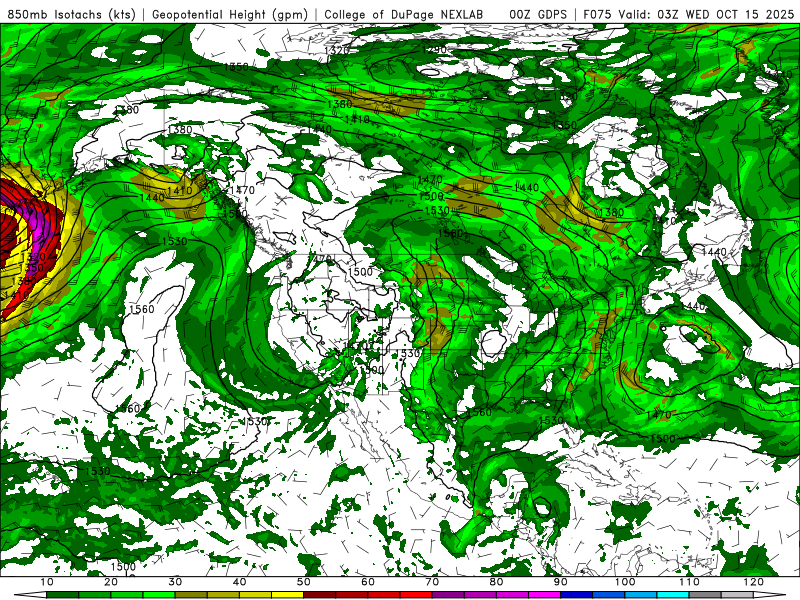Select the bright magenta swatch left of 90
The image size is (800, 600).
(544, 595)
